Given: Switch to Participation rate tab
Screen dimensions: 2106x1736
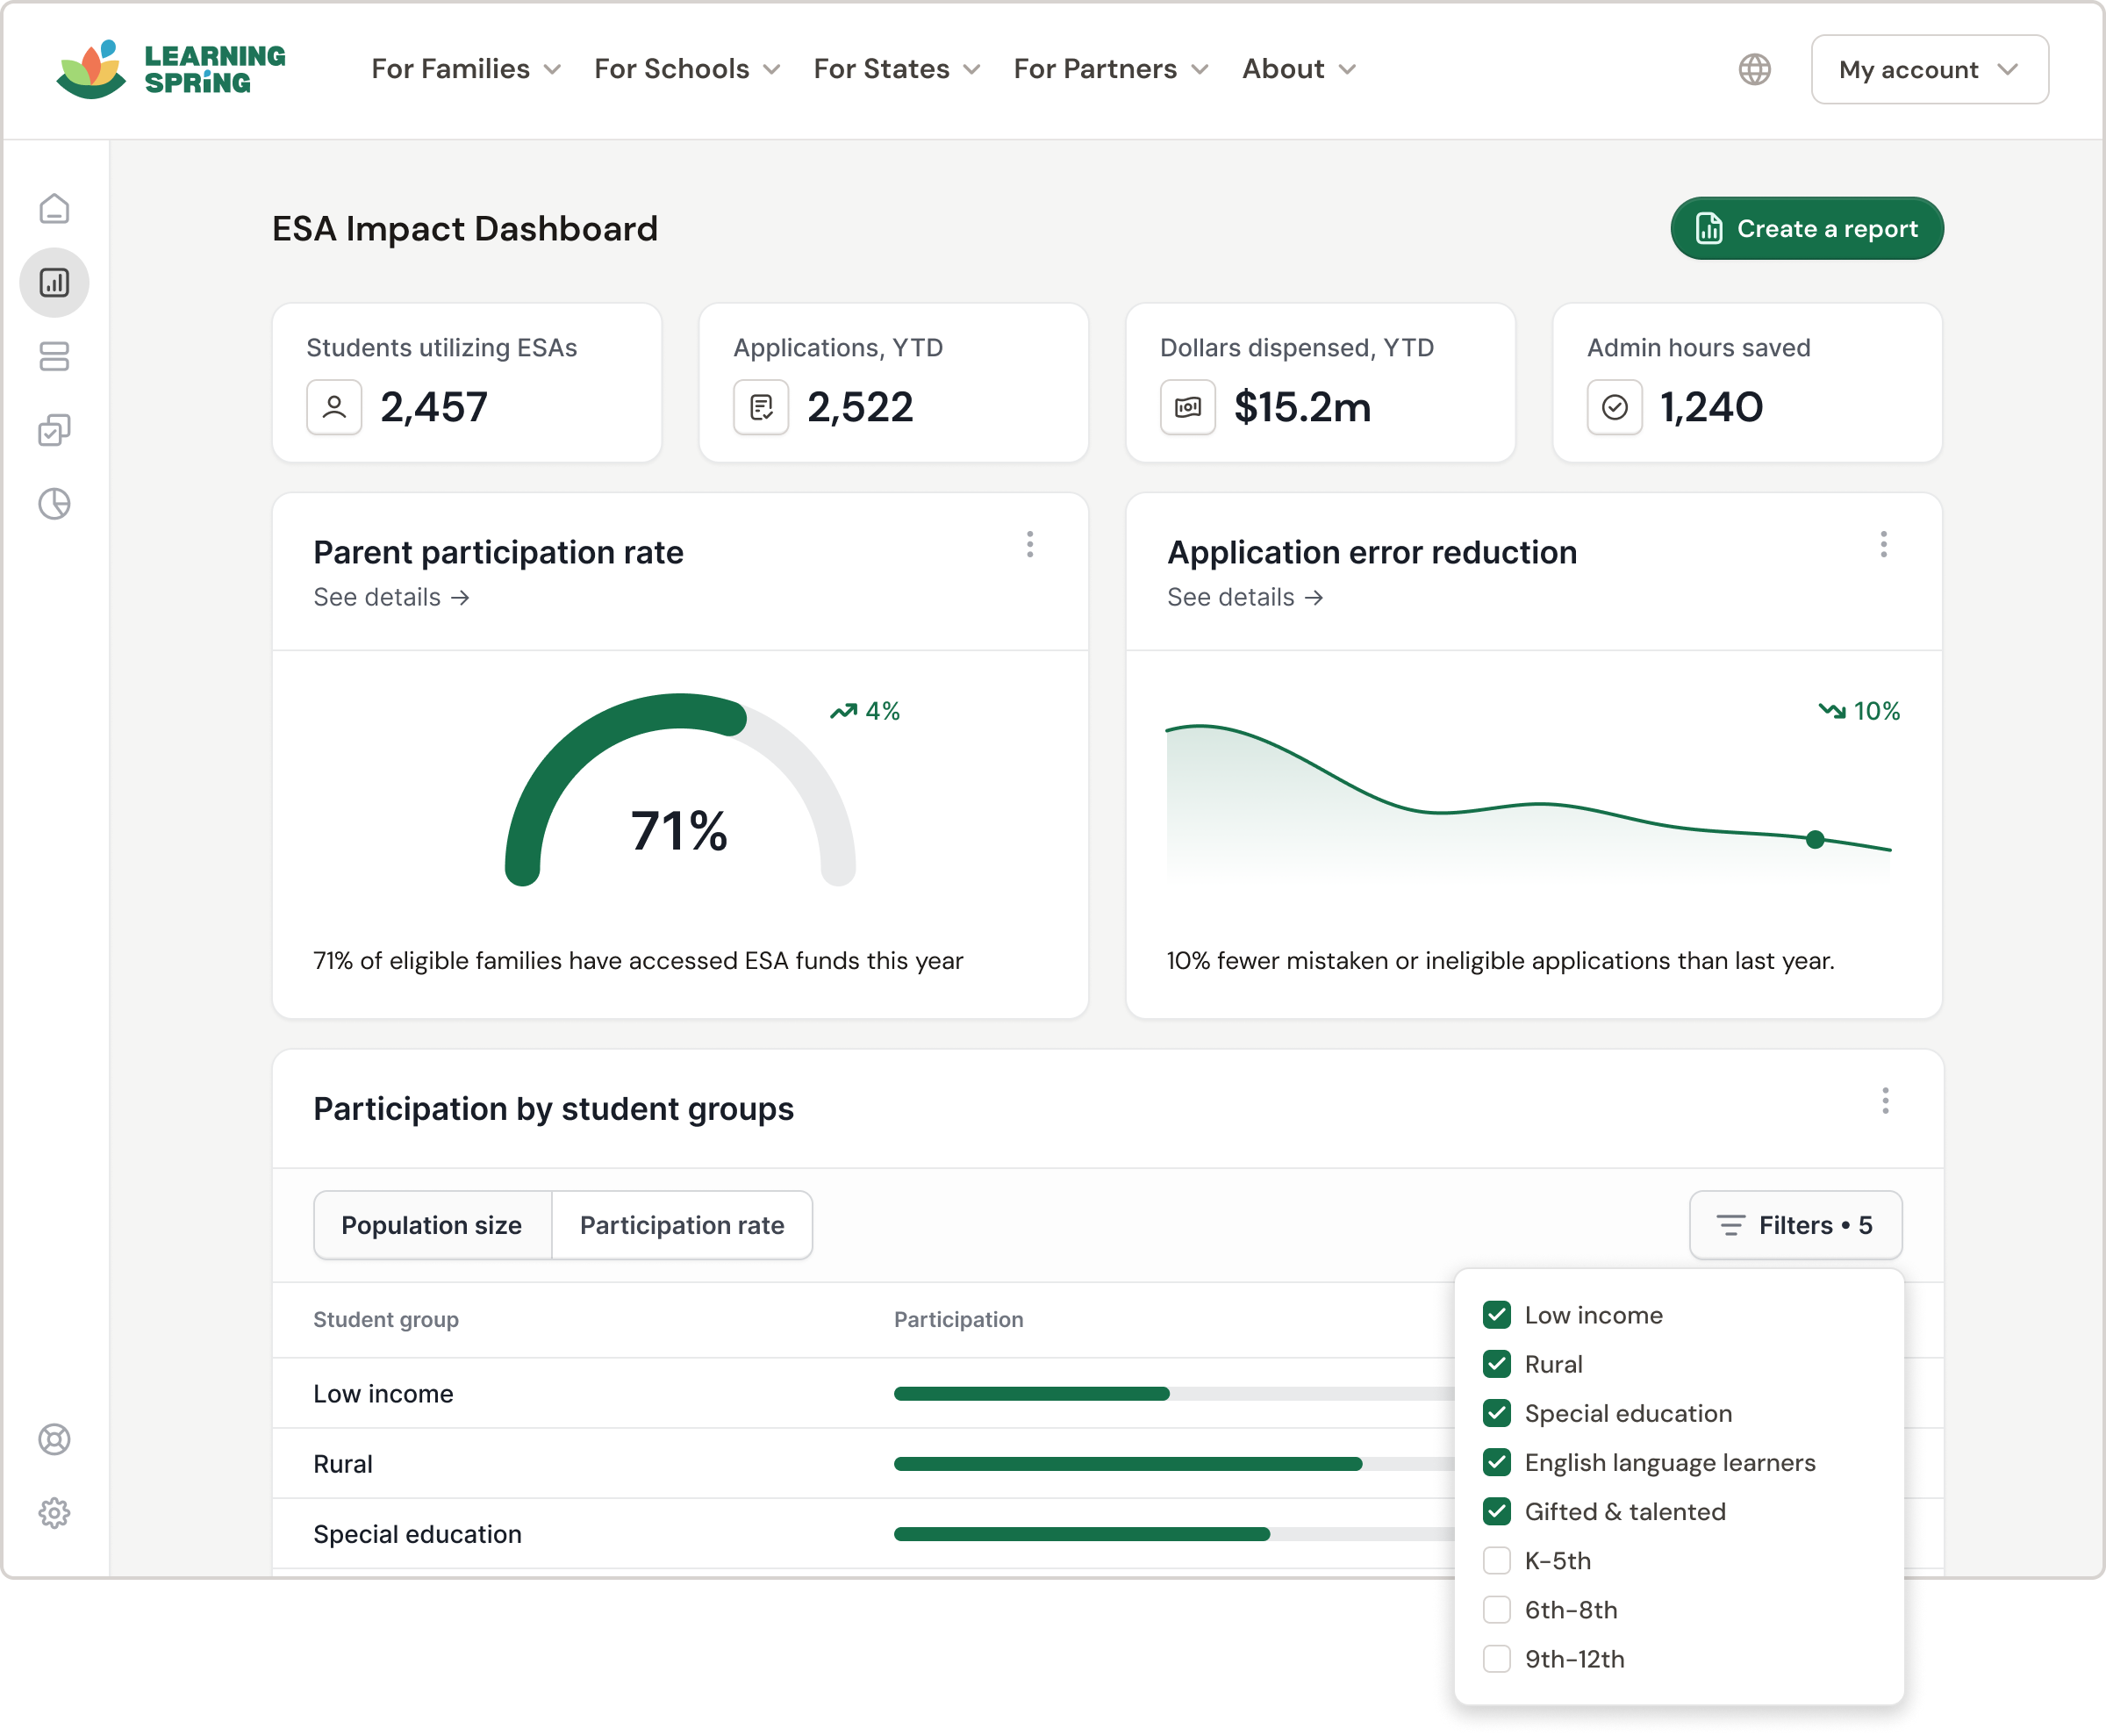Looking at the screenshot, I should [682, 1225].
